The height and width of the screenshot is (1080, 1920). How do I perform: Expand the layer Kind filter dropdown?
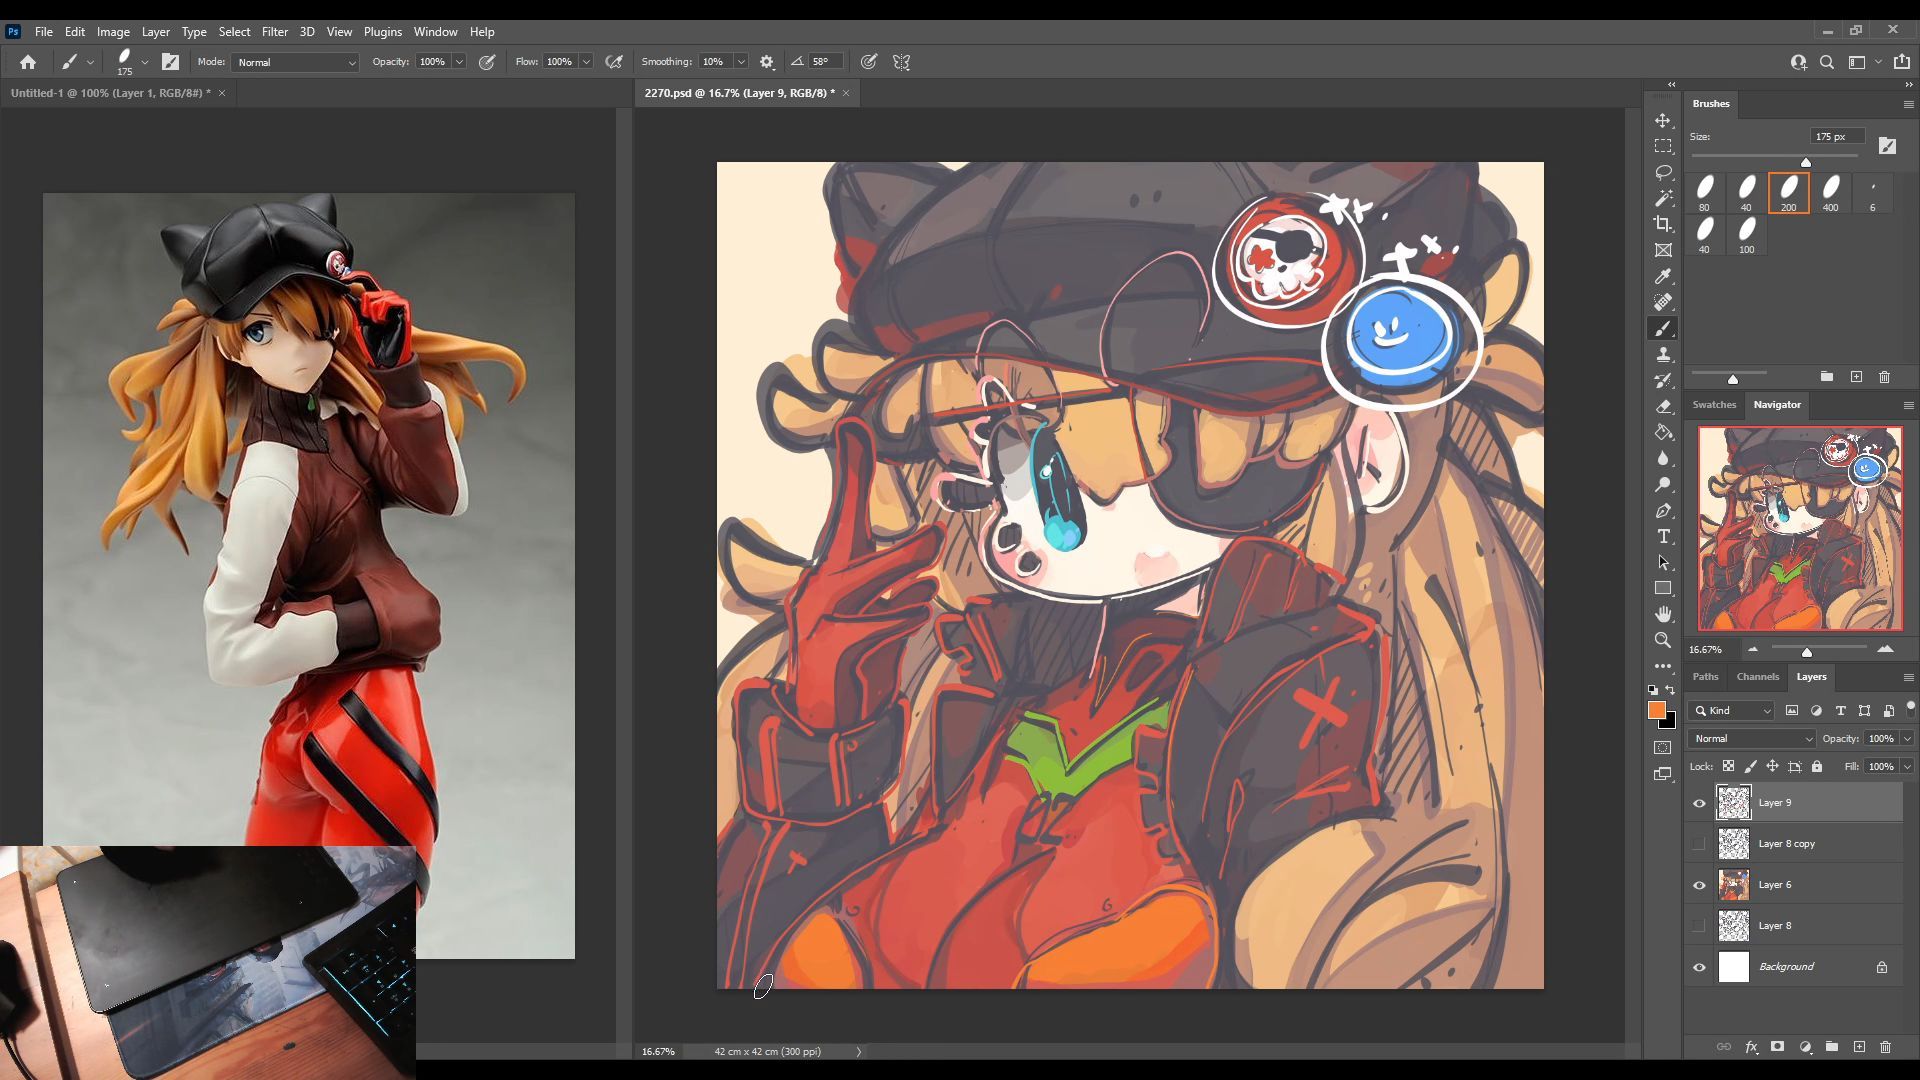(1732, 710)
